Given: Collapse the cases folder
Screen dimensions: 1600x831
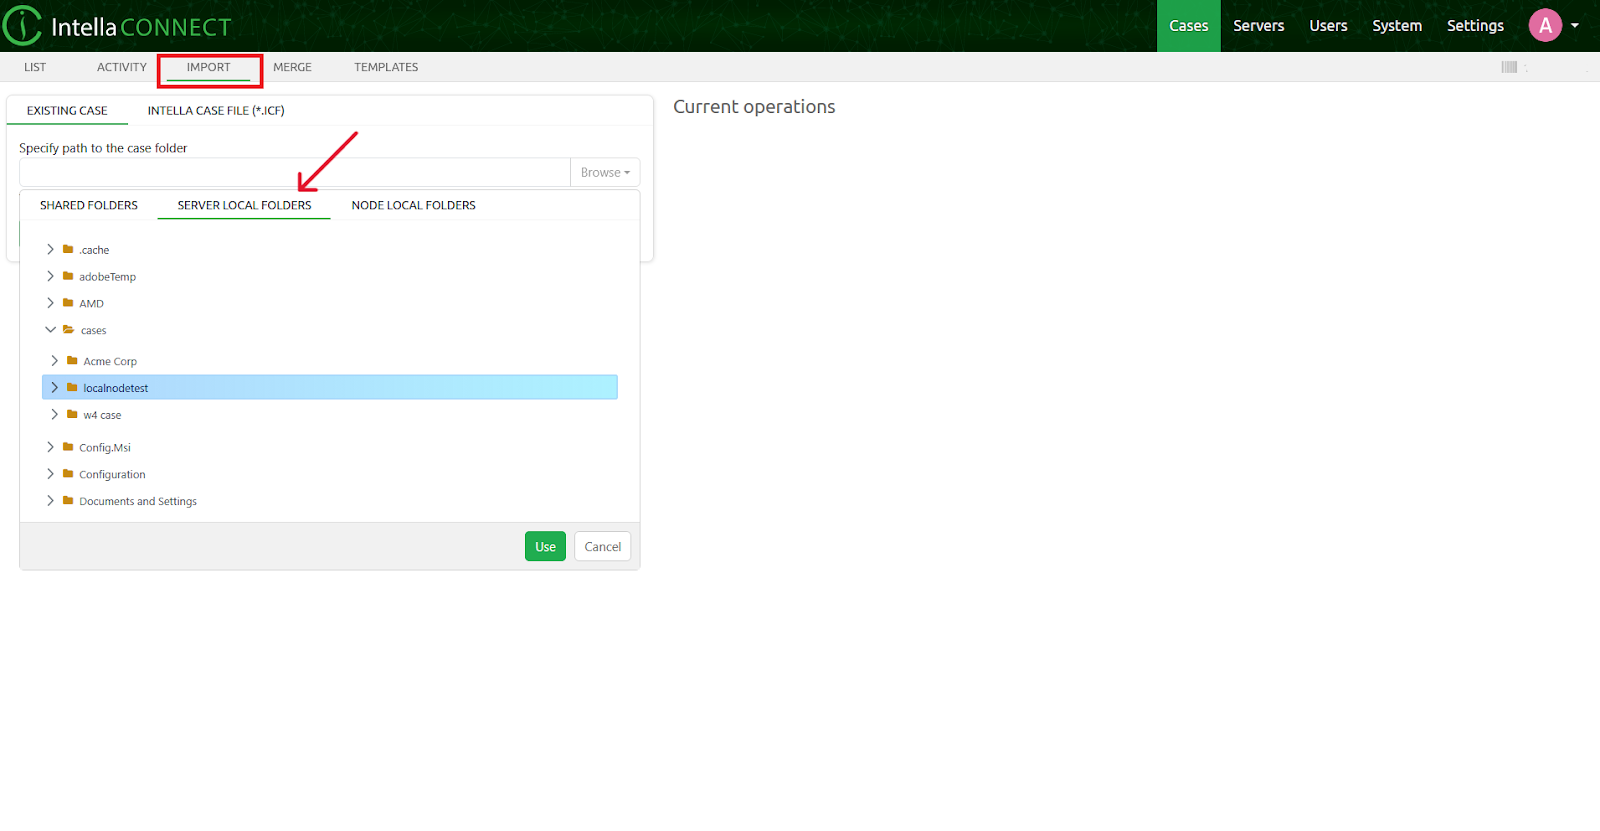Looking at the screenshot, I should (x=50, y=330).
